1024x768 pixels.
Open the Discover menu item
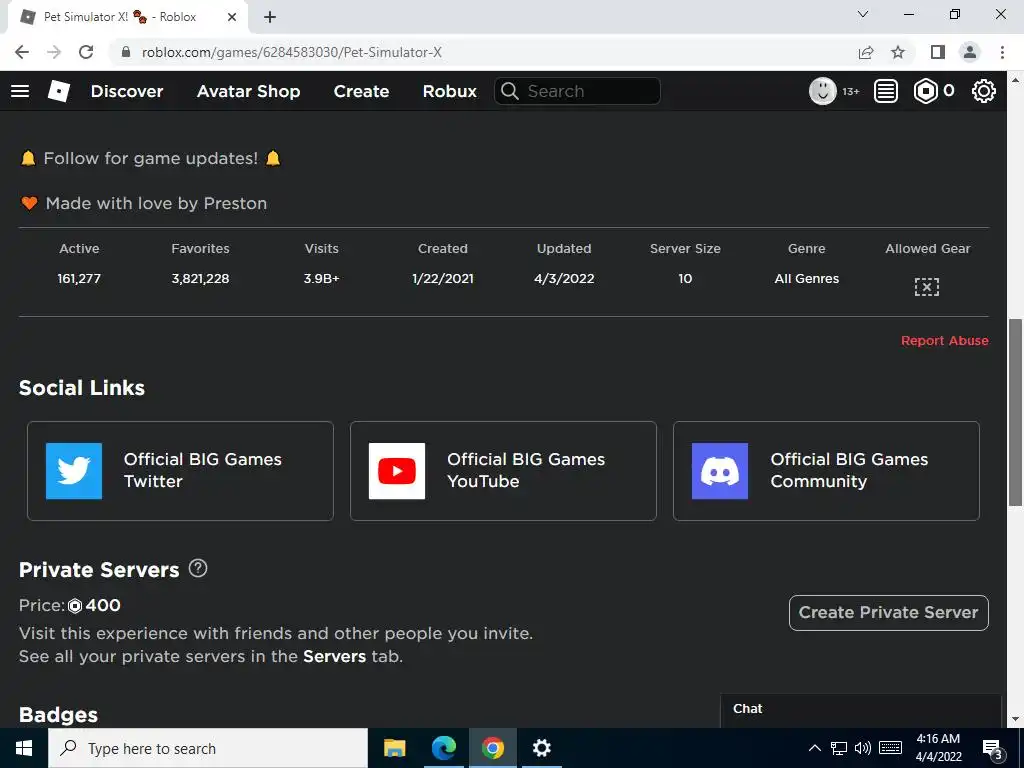tap(127, 91)
